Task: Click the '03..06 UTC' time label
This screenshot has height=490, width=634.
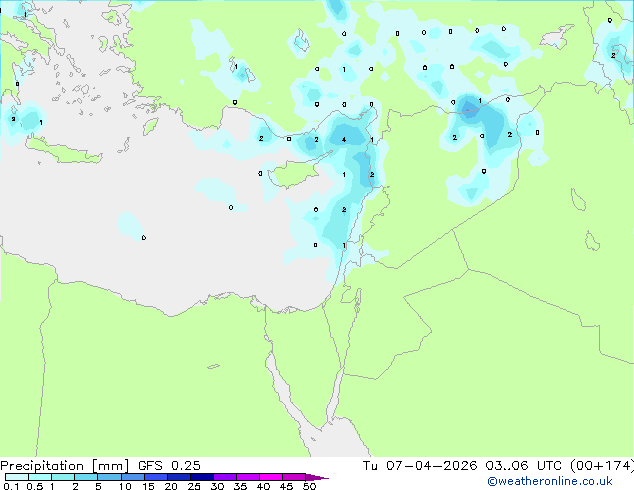Action: 523,466
